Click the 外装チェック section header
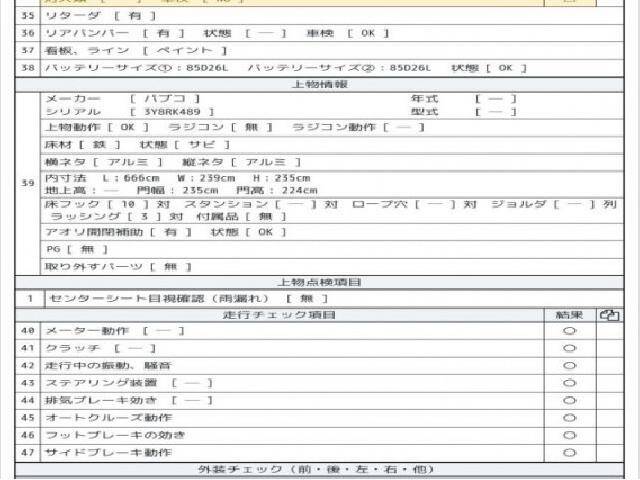This screenshot has height=480, width=640. [319, 469]
